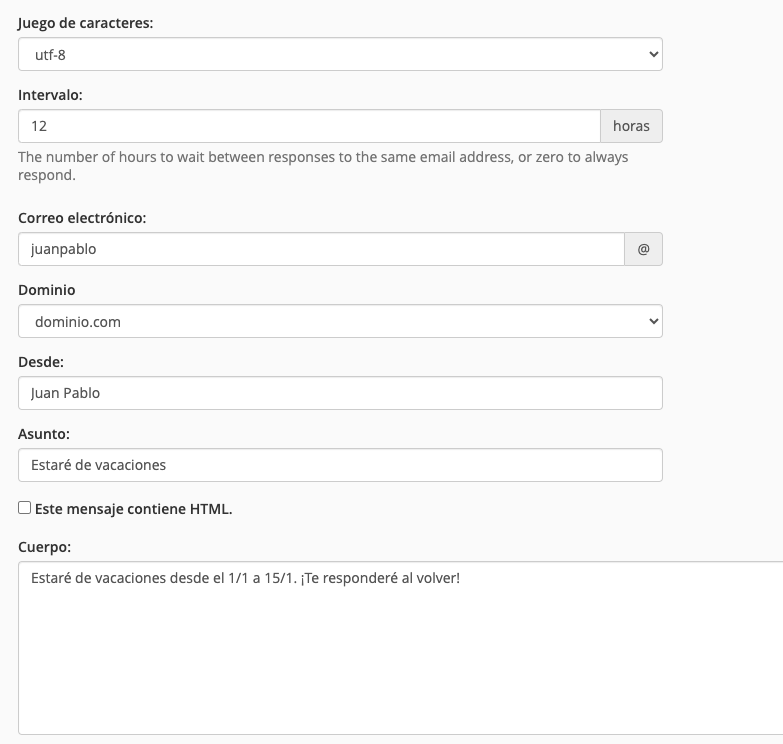Click the 'Correo electrónico:' label
783x744 pixels.
82,217
